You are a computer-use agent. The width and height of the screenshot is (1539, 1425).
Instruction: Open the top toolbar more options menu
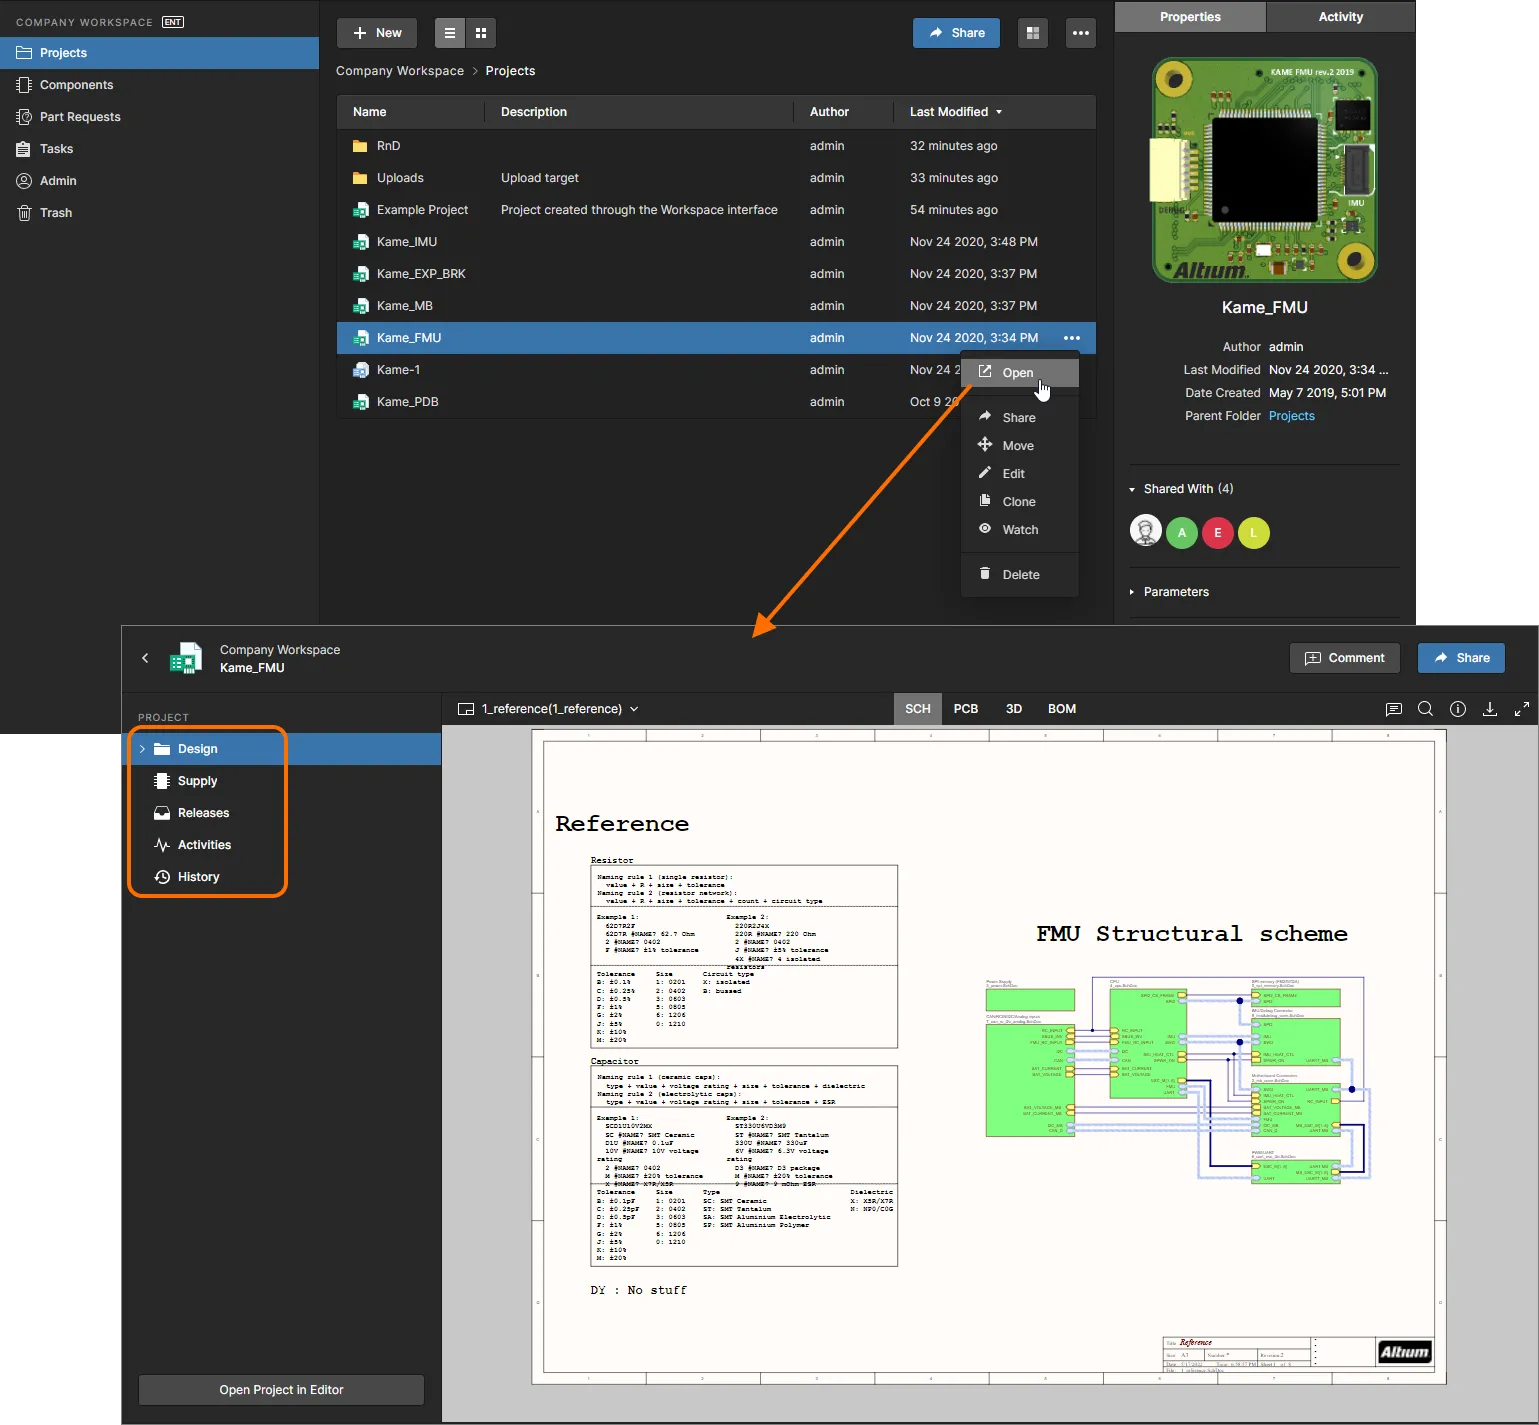pyautogui.click(x=1081, y=33)
